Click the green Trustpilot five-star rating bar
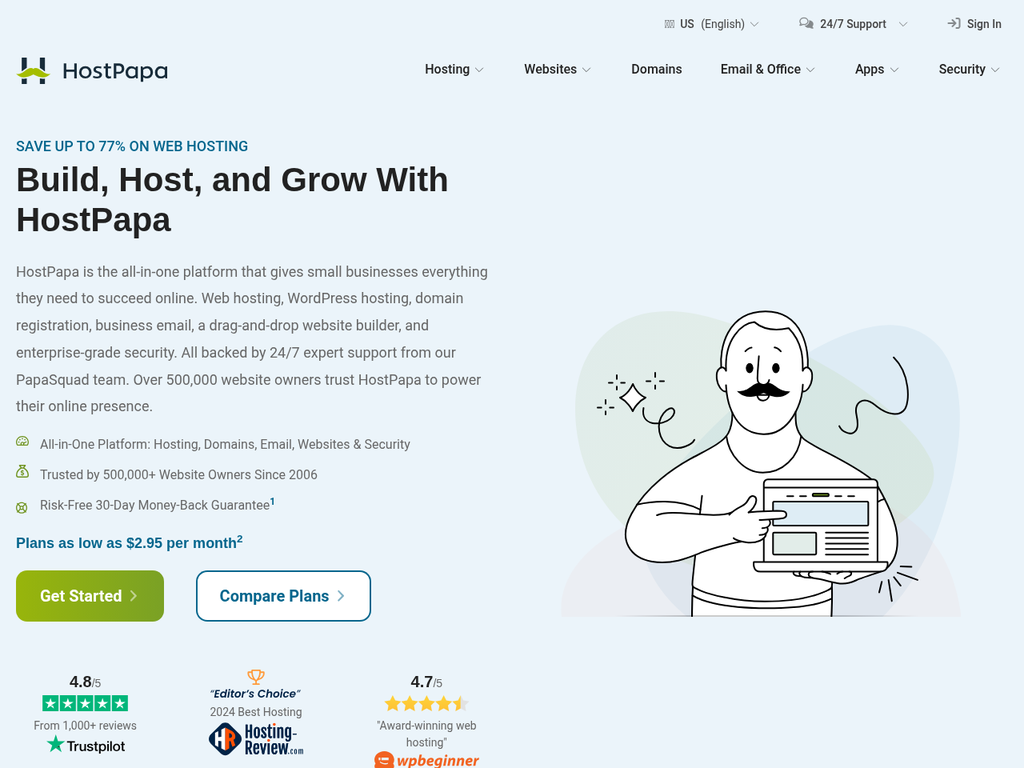The image size is (1024, 768). [x=85, y=703]
